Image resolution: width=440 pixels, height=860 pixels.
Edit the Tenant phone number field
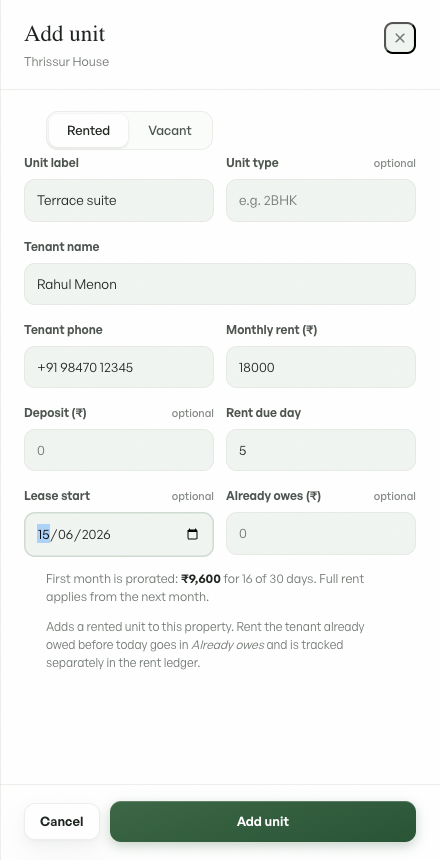(119, 367)
